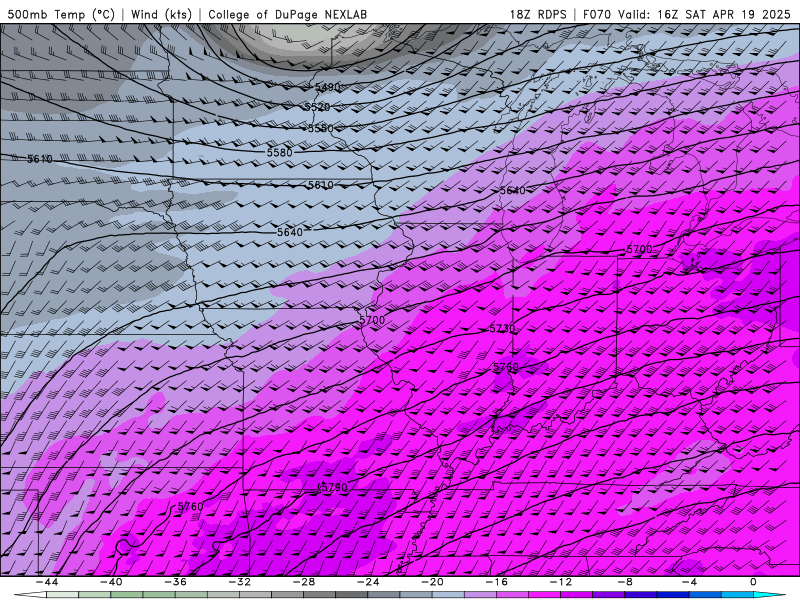800x600 pixels.
Task: Click the 5490 height contour label
Action: (328, 87)
